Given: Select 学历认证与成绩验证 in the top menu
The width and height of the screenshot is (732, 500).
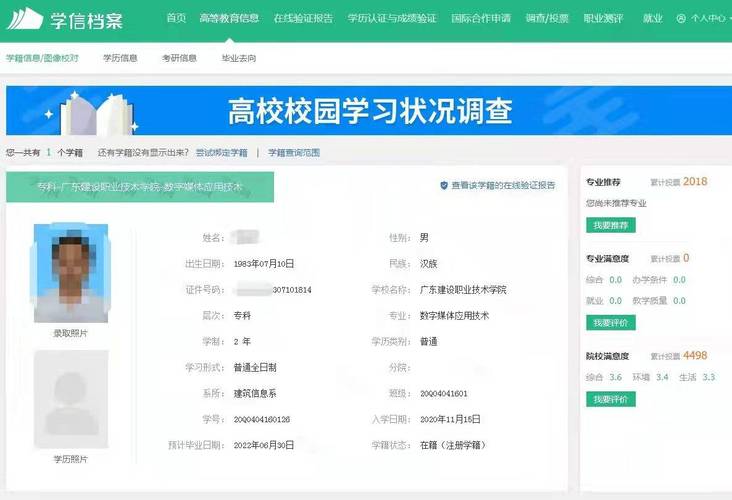Looking at the screenshot, I should pyautogui.click(x=392, y=18).
